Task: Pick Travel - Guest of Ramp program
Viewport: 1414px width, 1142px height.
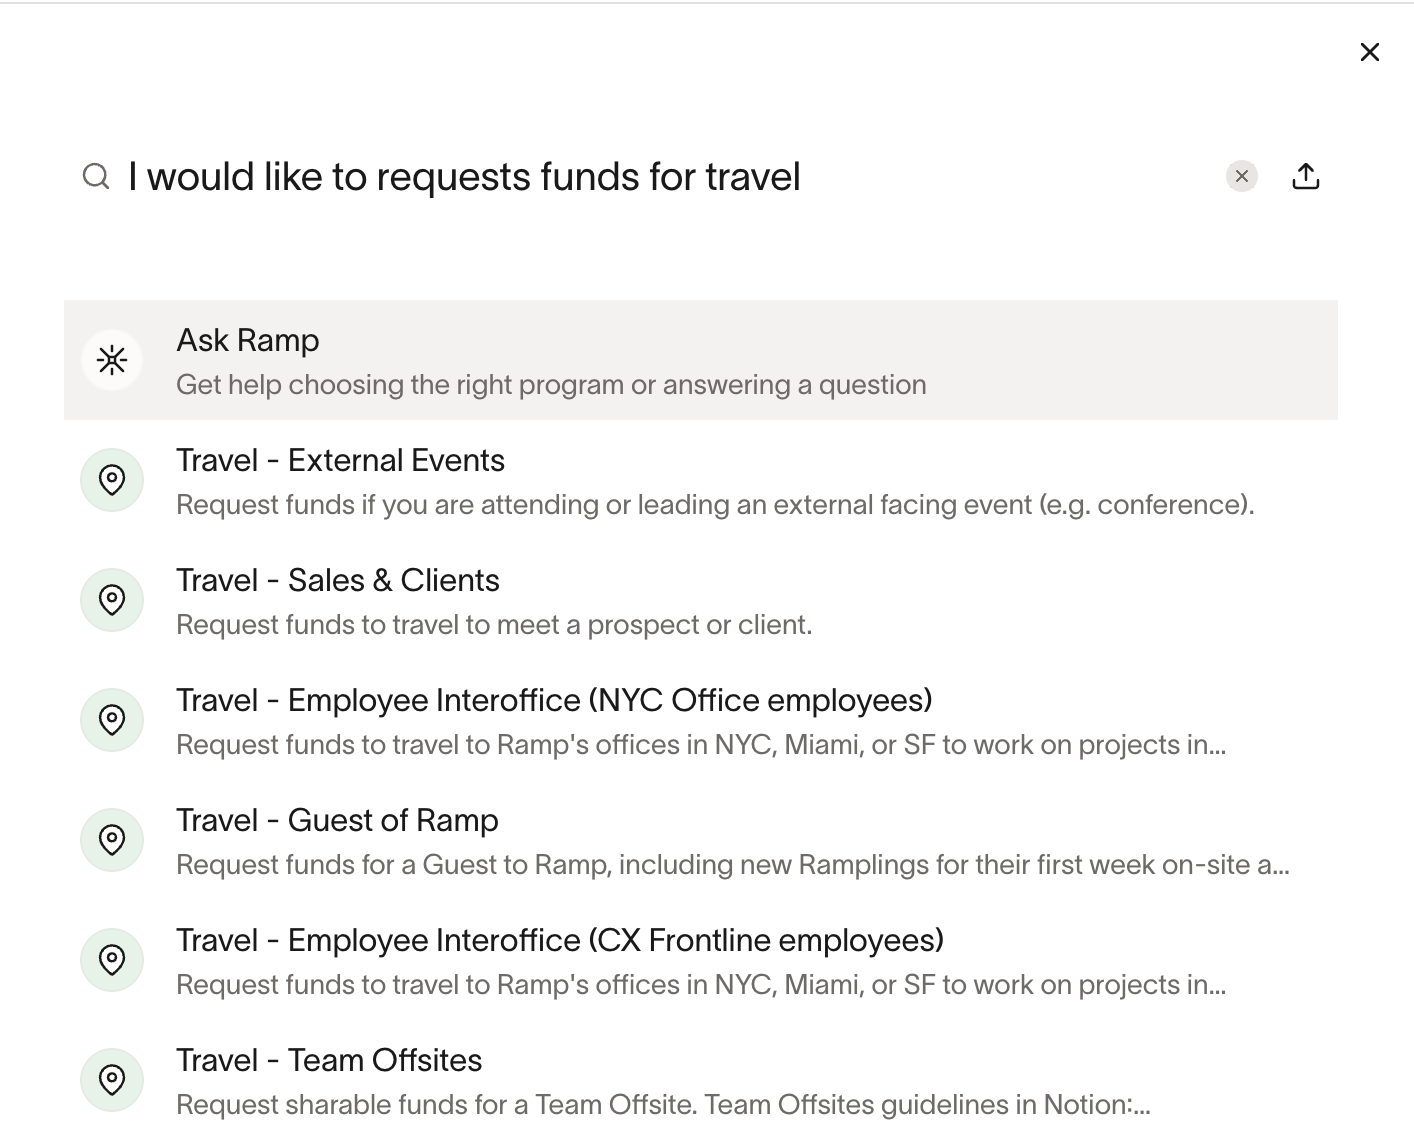Action: pos(337,821)
